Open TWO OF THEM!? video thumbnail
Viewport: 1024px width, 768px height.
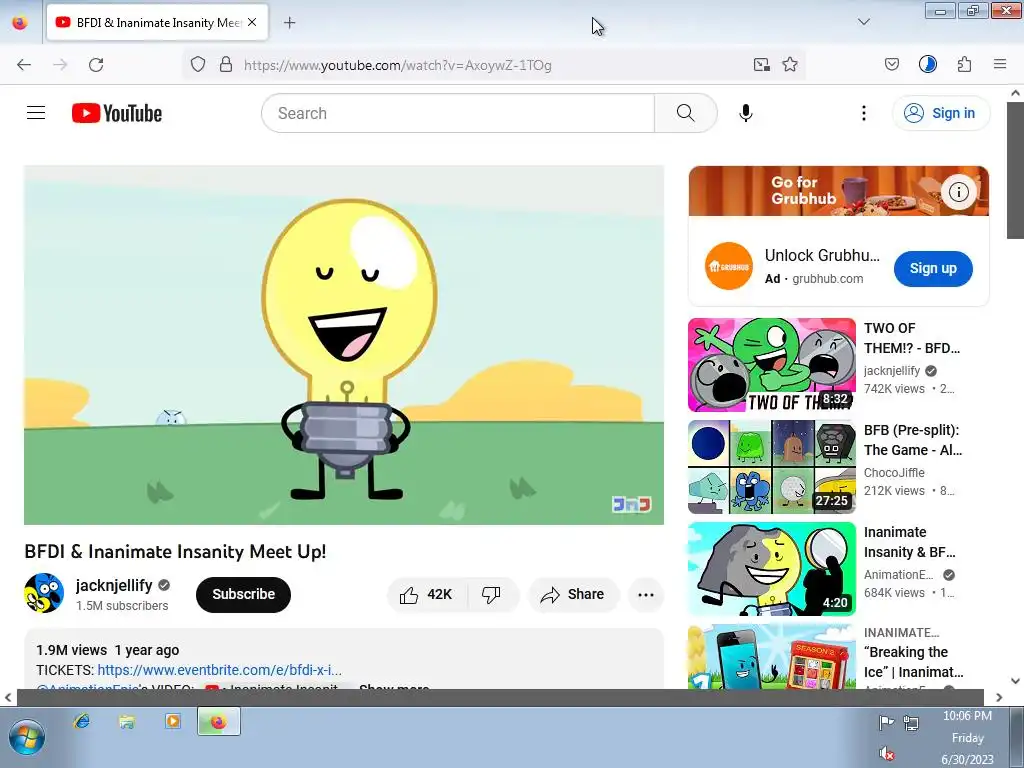pyautogui.click(x=771, y=365)
